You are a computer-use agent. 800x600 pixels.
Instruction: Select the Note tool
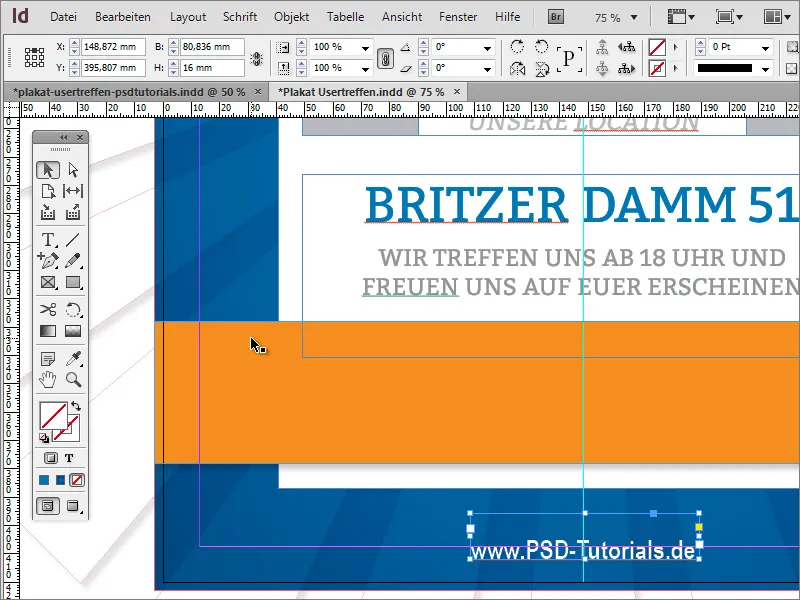coord(48,359)
